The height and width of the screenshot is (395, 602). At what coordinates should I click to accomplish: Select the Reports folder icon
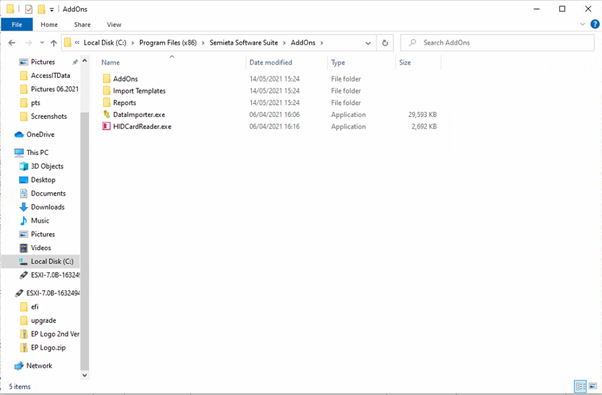point(106,102)
